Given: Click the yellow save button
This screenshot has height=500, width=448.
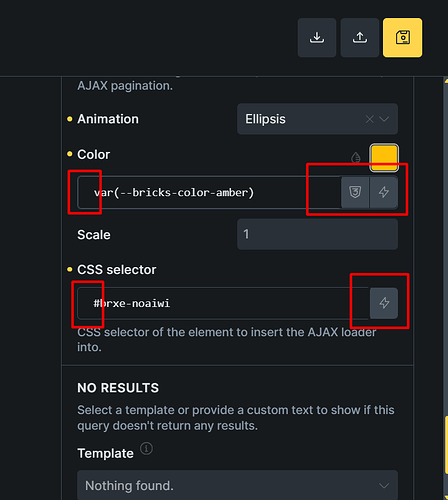Looking at the screenshot, I should tap(402, 38).
